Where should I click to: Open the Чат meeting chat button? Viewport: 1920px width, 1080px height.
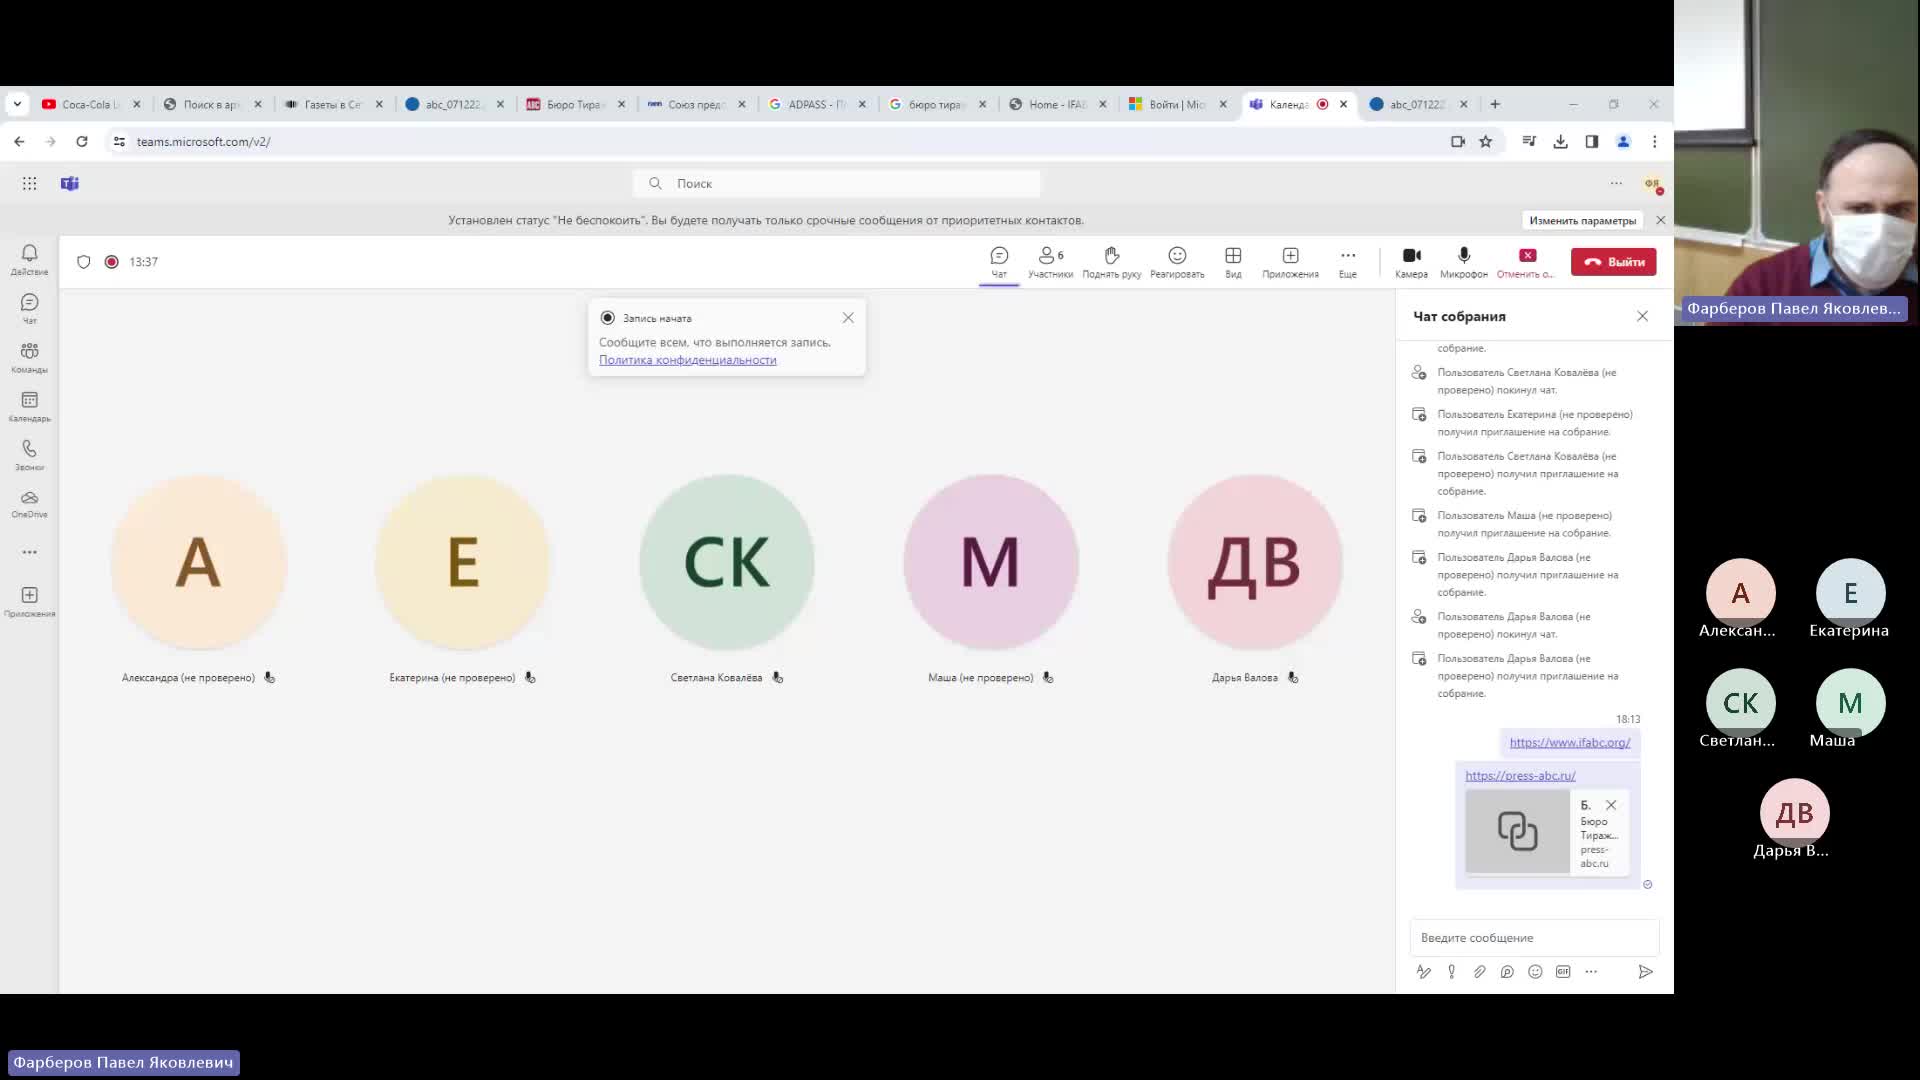pyautogui.click(x=999, y=262)
